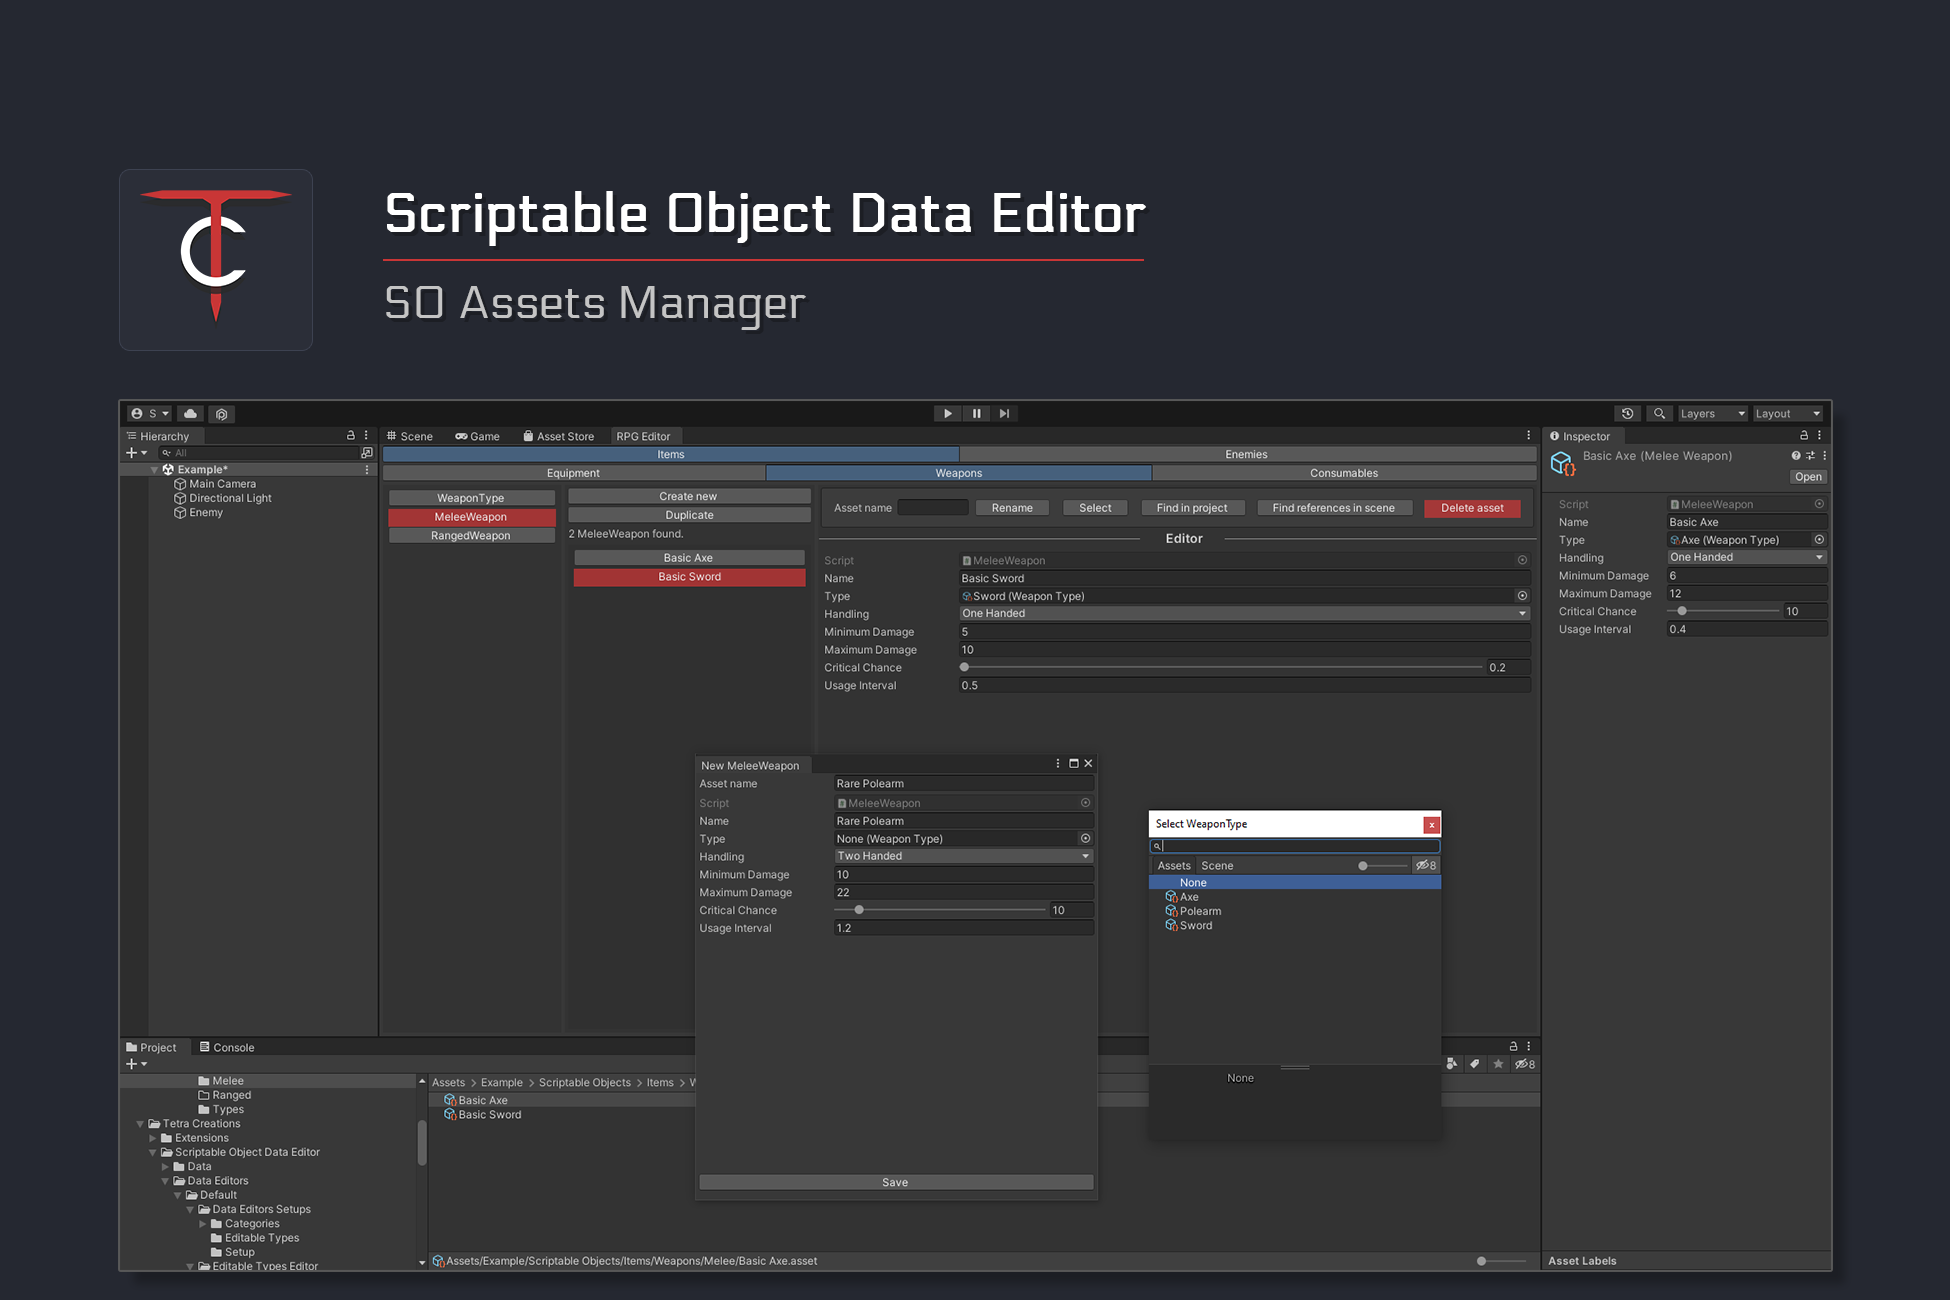Screen dimensions: 1950x1300
Task: Click the Inspector preset settings icon
Action: [x=1810, y=456]
